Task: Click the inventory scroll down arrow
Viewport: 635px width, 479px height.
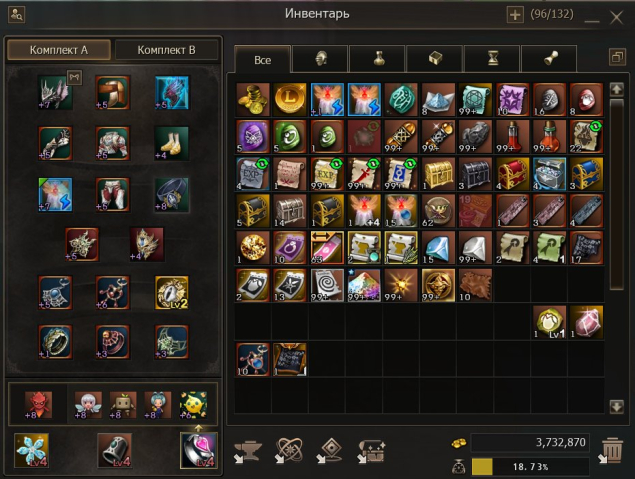Action: (616, 406)
